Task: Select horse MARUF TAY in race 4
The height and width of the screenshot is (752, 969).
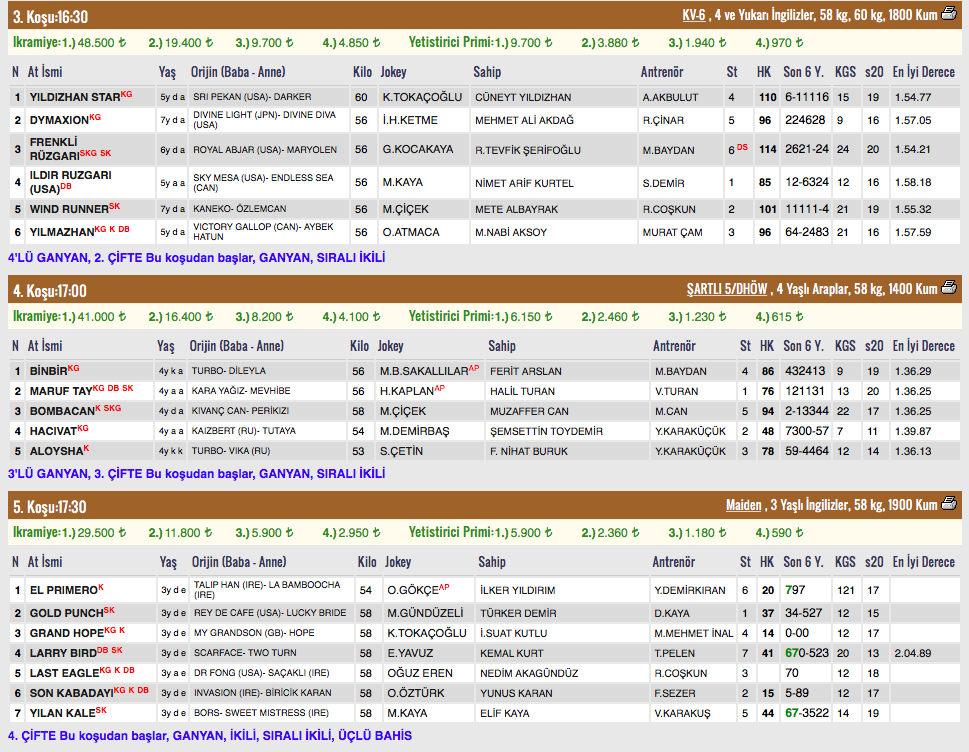Action: tap(60, 391)
